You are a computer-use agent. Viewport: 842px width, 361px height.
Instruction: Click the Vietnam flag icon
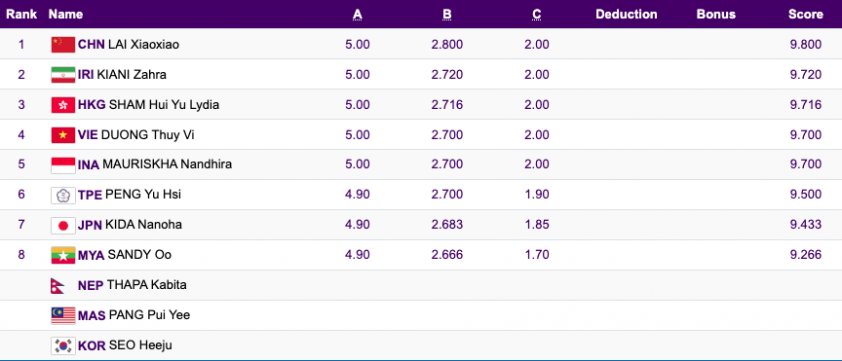[63, 135]
